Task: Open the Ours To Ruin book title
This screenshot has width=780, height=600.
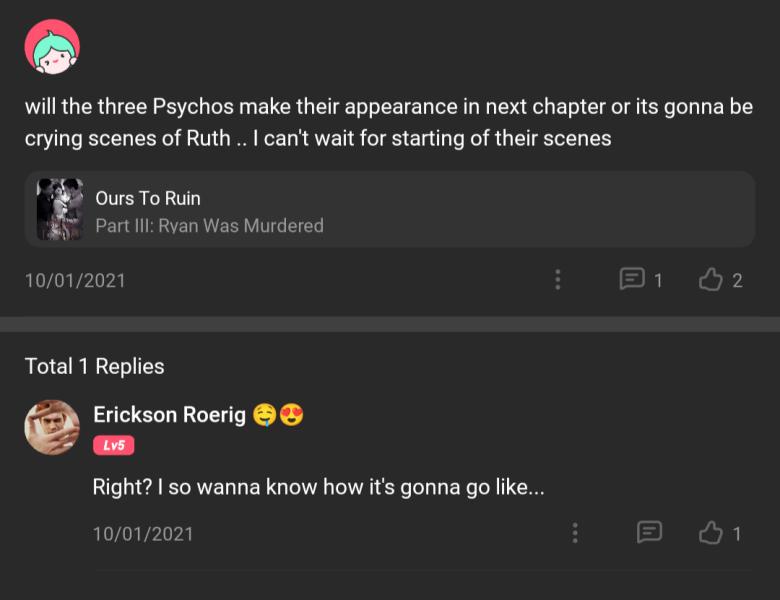Action: click(148, 198)
